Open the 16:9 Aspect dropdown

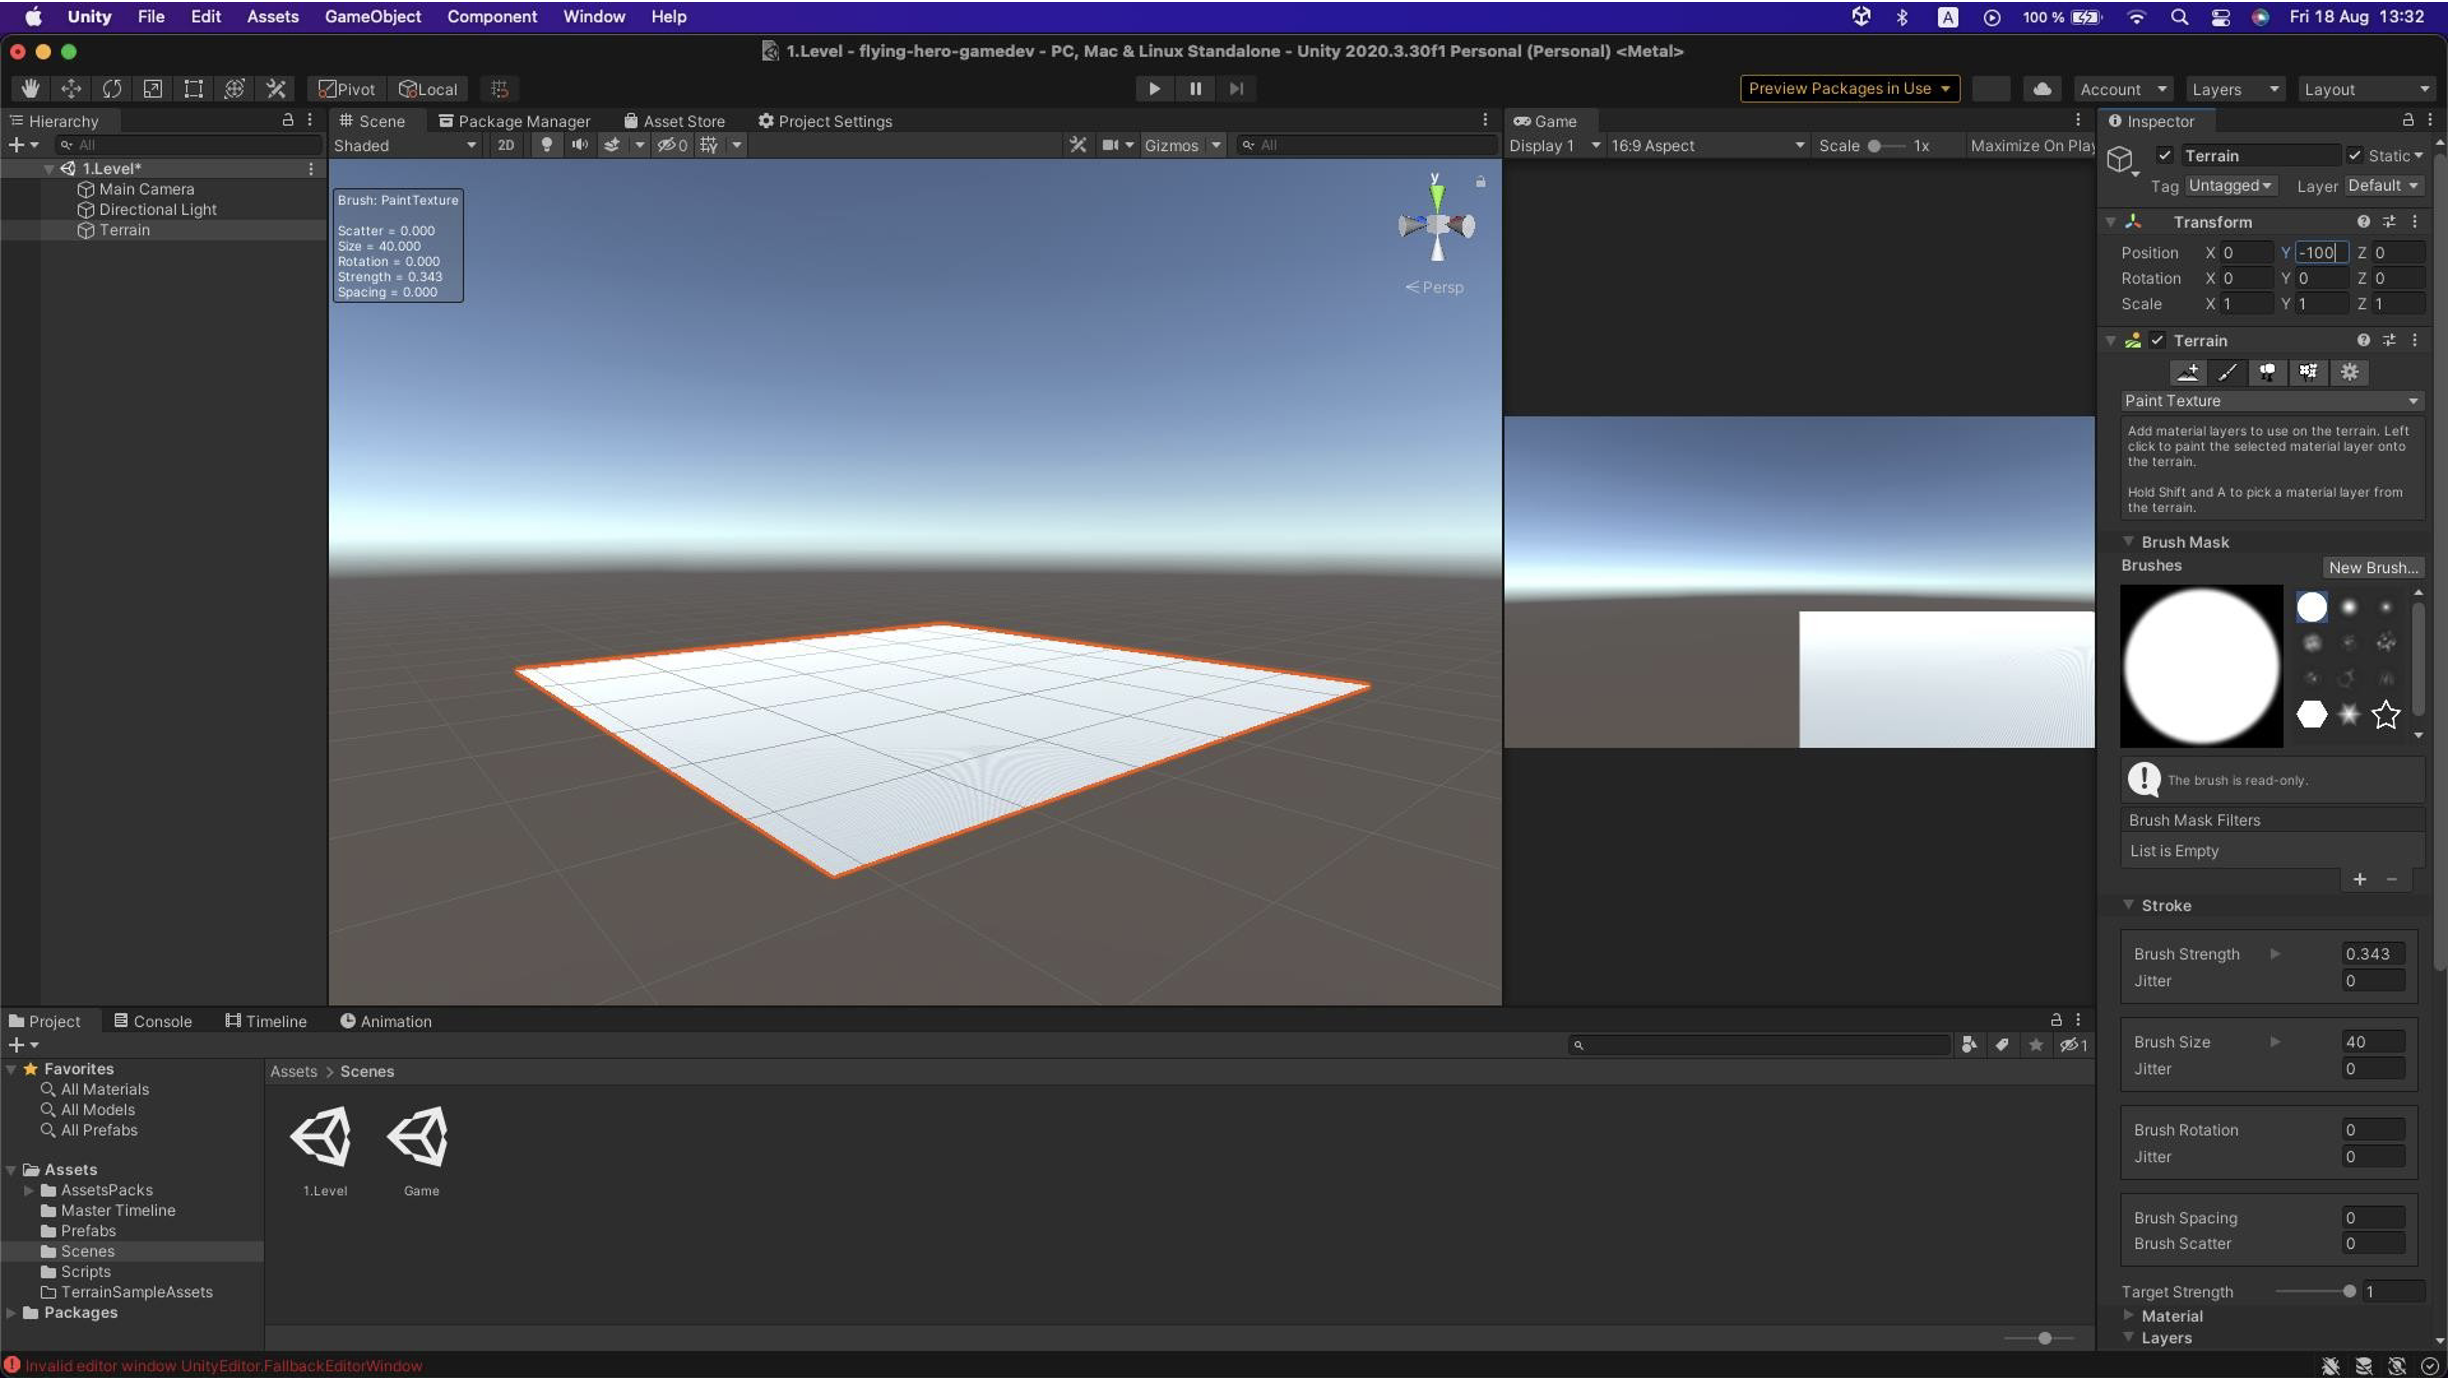(1707, 145)
